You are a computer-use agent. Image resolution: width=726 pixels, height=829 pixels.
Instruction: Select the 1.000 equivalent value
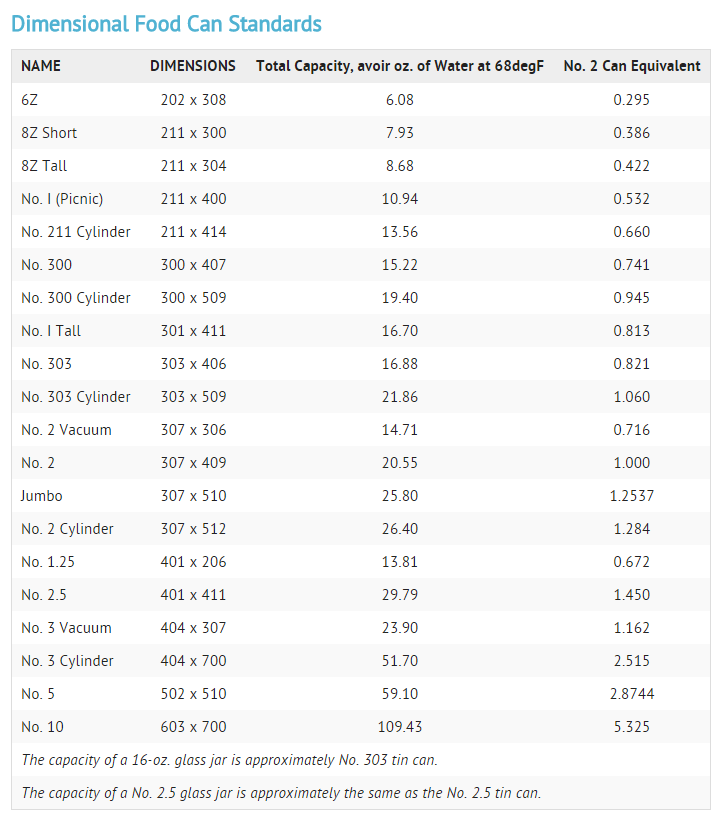click(x=632, y=463)
